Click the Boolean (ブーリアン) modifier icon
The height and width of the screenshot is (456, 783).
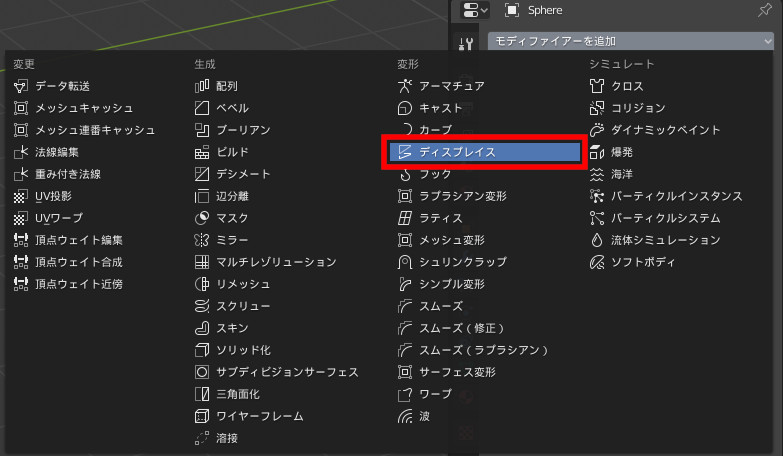(202, 130)
